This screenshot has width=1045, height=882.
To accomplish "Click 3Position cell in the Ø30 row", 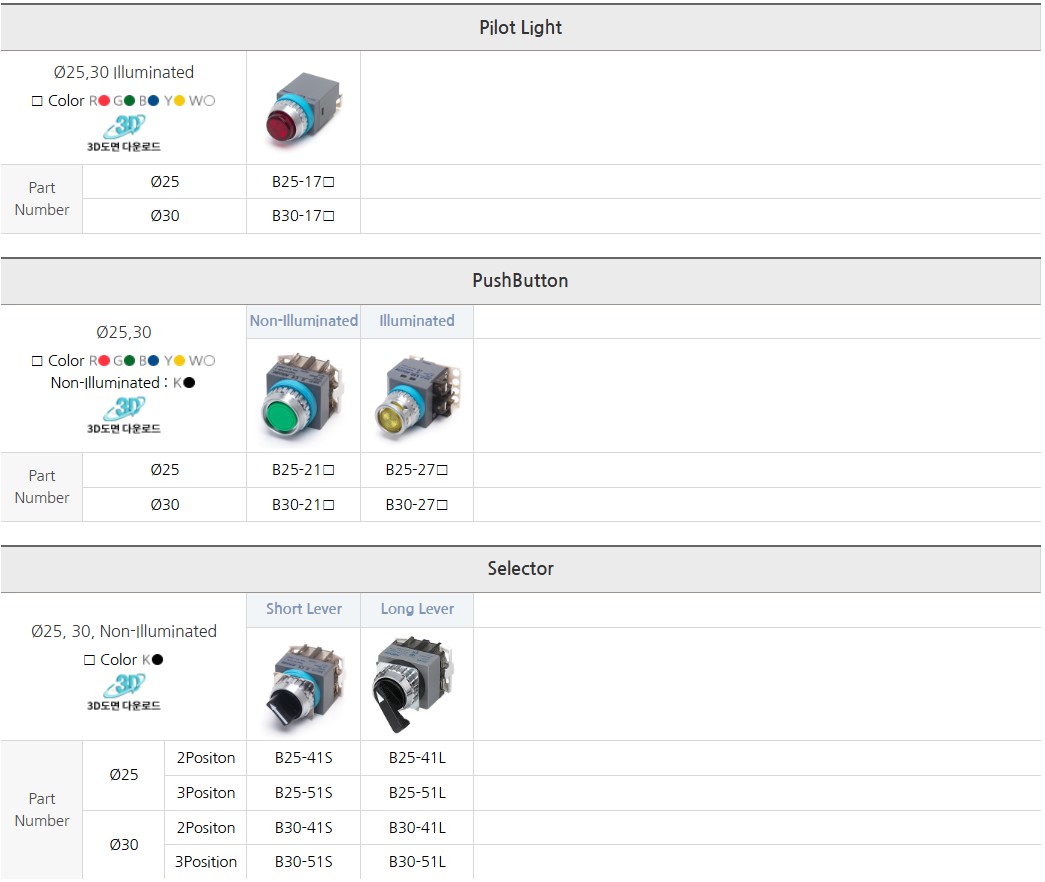I will 206,862.
